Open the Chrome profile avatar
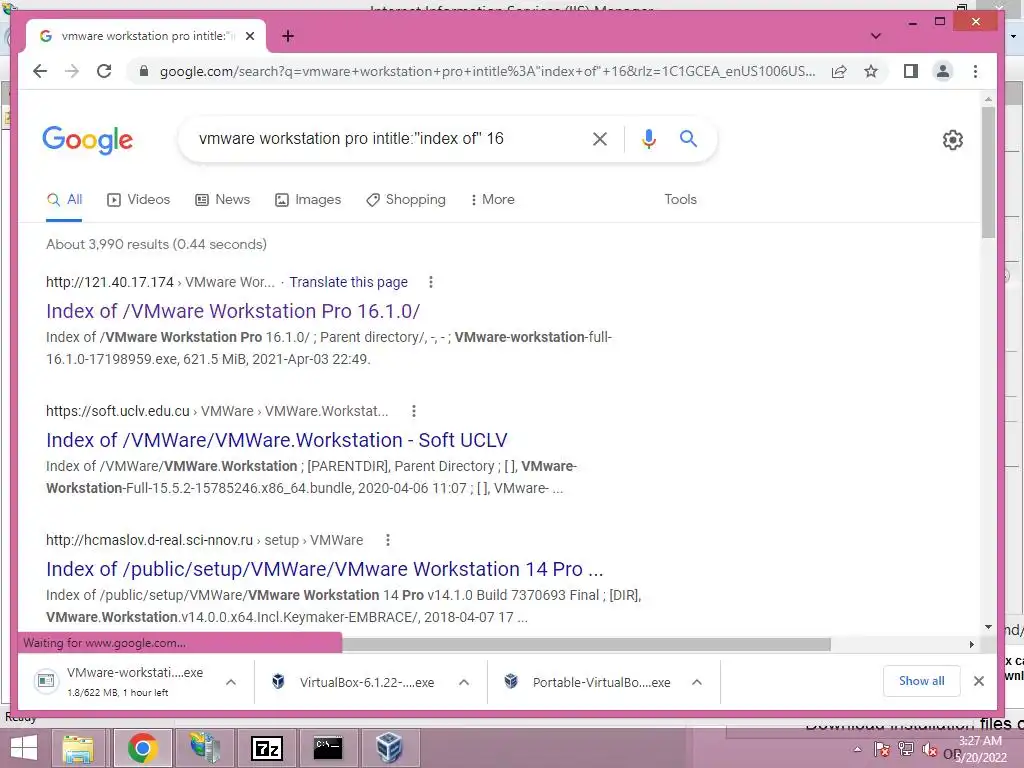This screenshot has width=1024, height=768. point(942,71)
